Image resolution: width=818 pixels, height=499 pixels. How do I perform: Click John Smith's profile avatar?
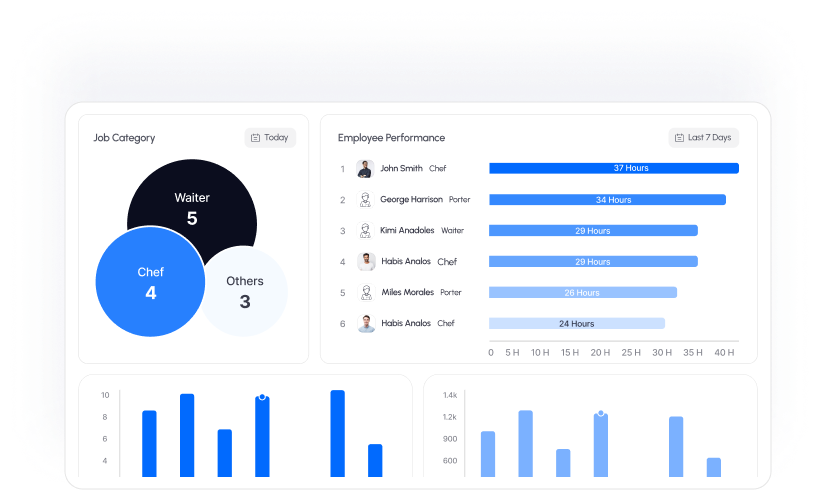tap(365, 169)
